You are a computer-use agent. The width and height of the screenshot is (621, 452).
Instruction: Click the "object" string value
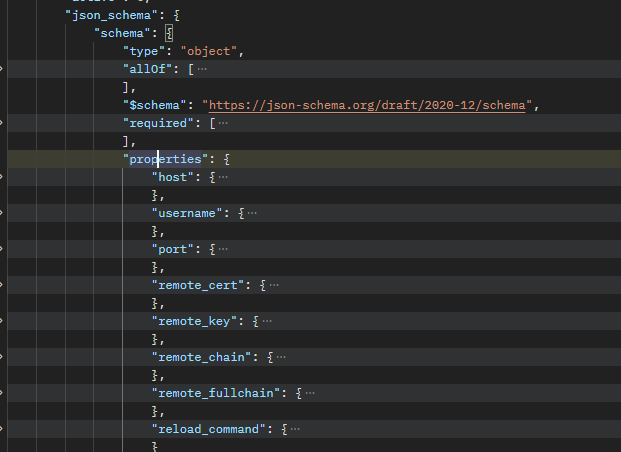click(x=209, y=51)
